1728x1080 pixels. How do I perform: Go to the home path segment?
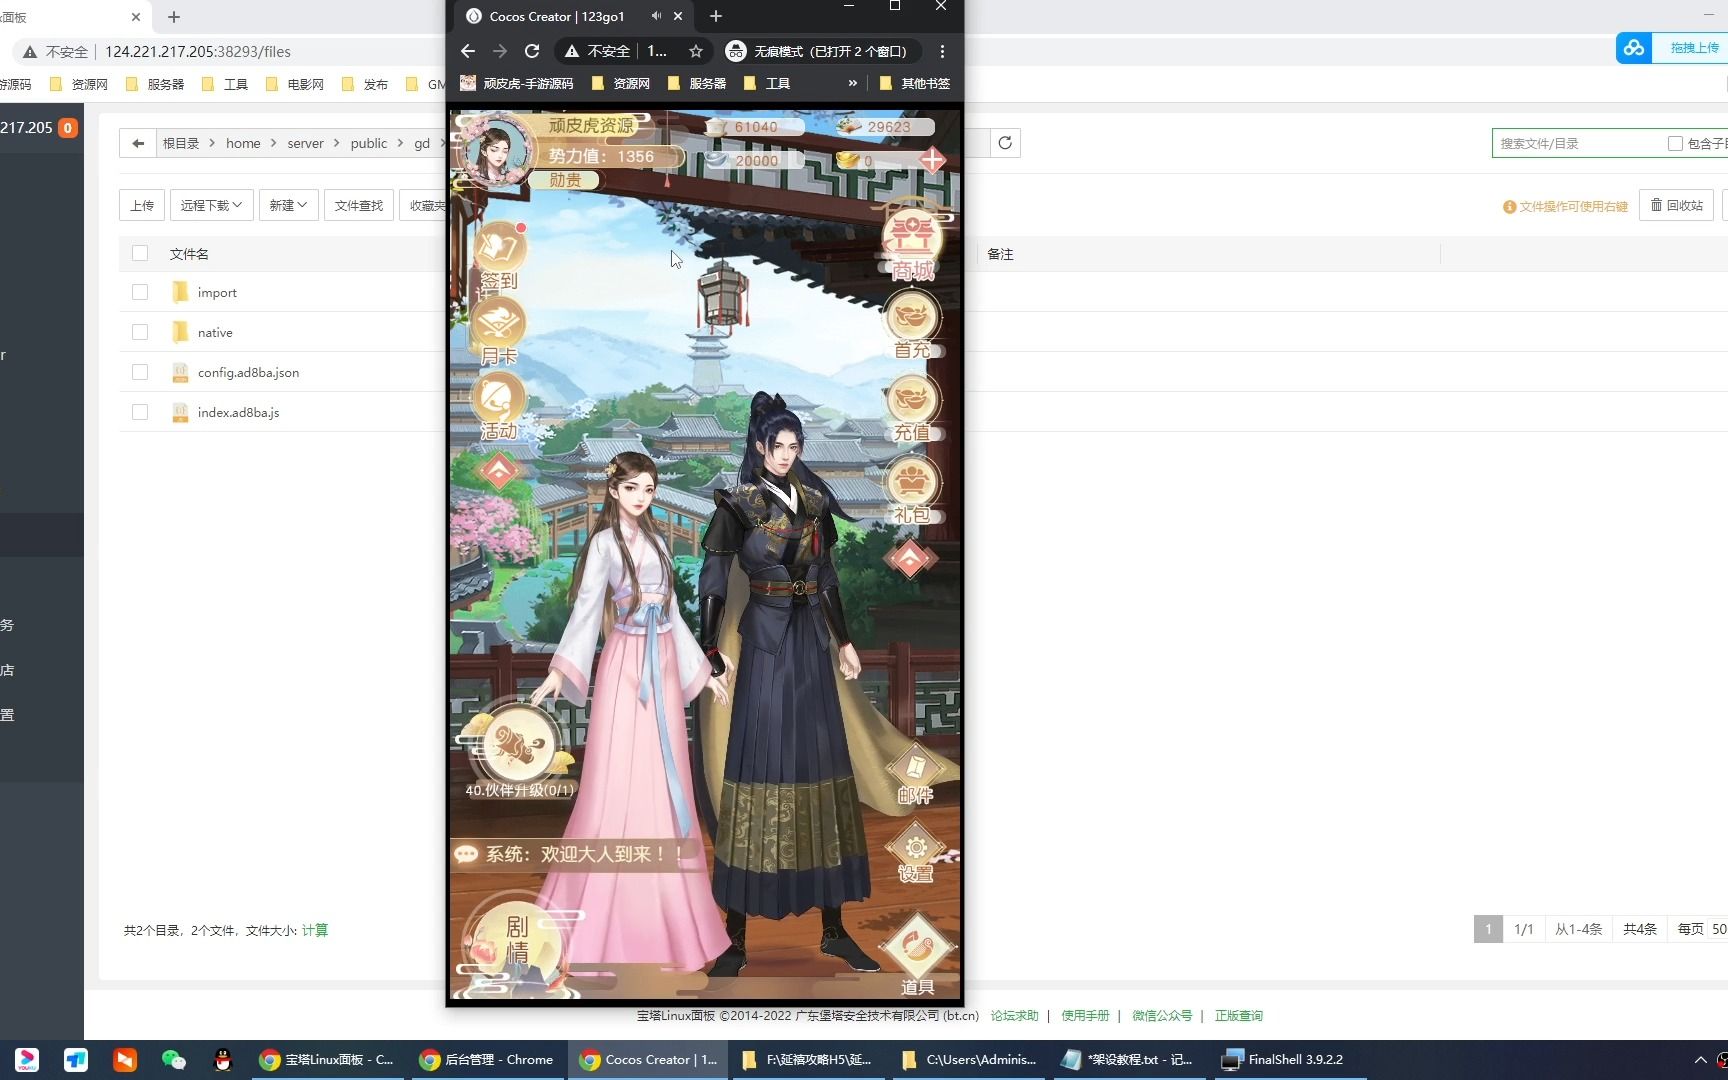click(243, 143)
